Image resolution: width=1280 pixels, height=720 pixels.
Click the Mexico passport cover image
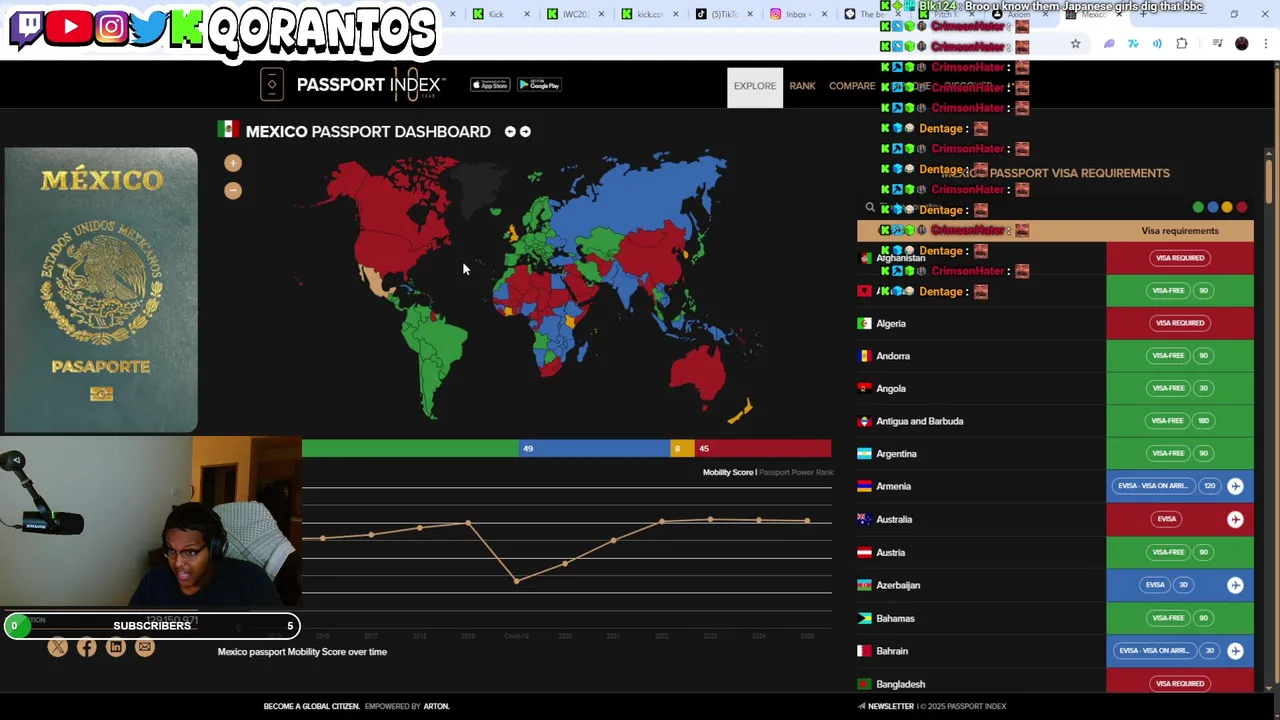point(101,290)
